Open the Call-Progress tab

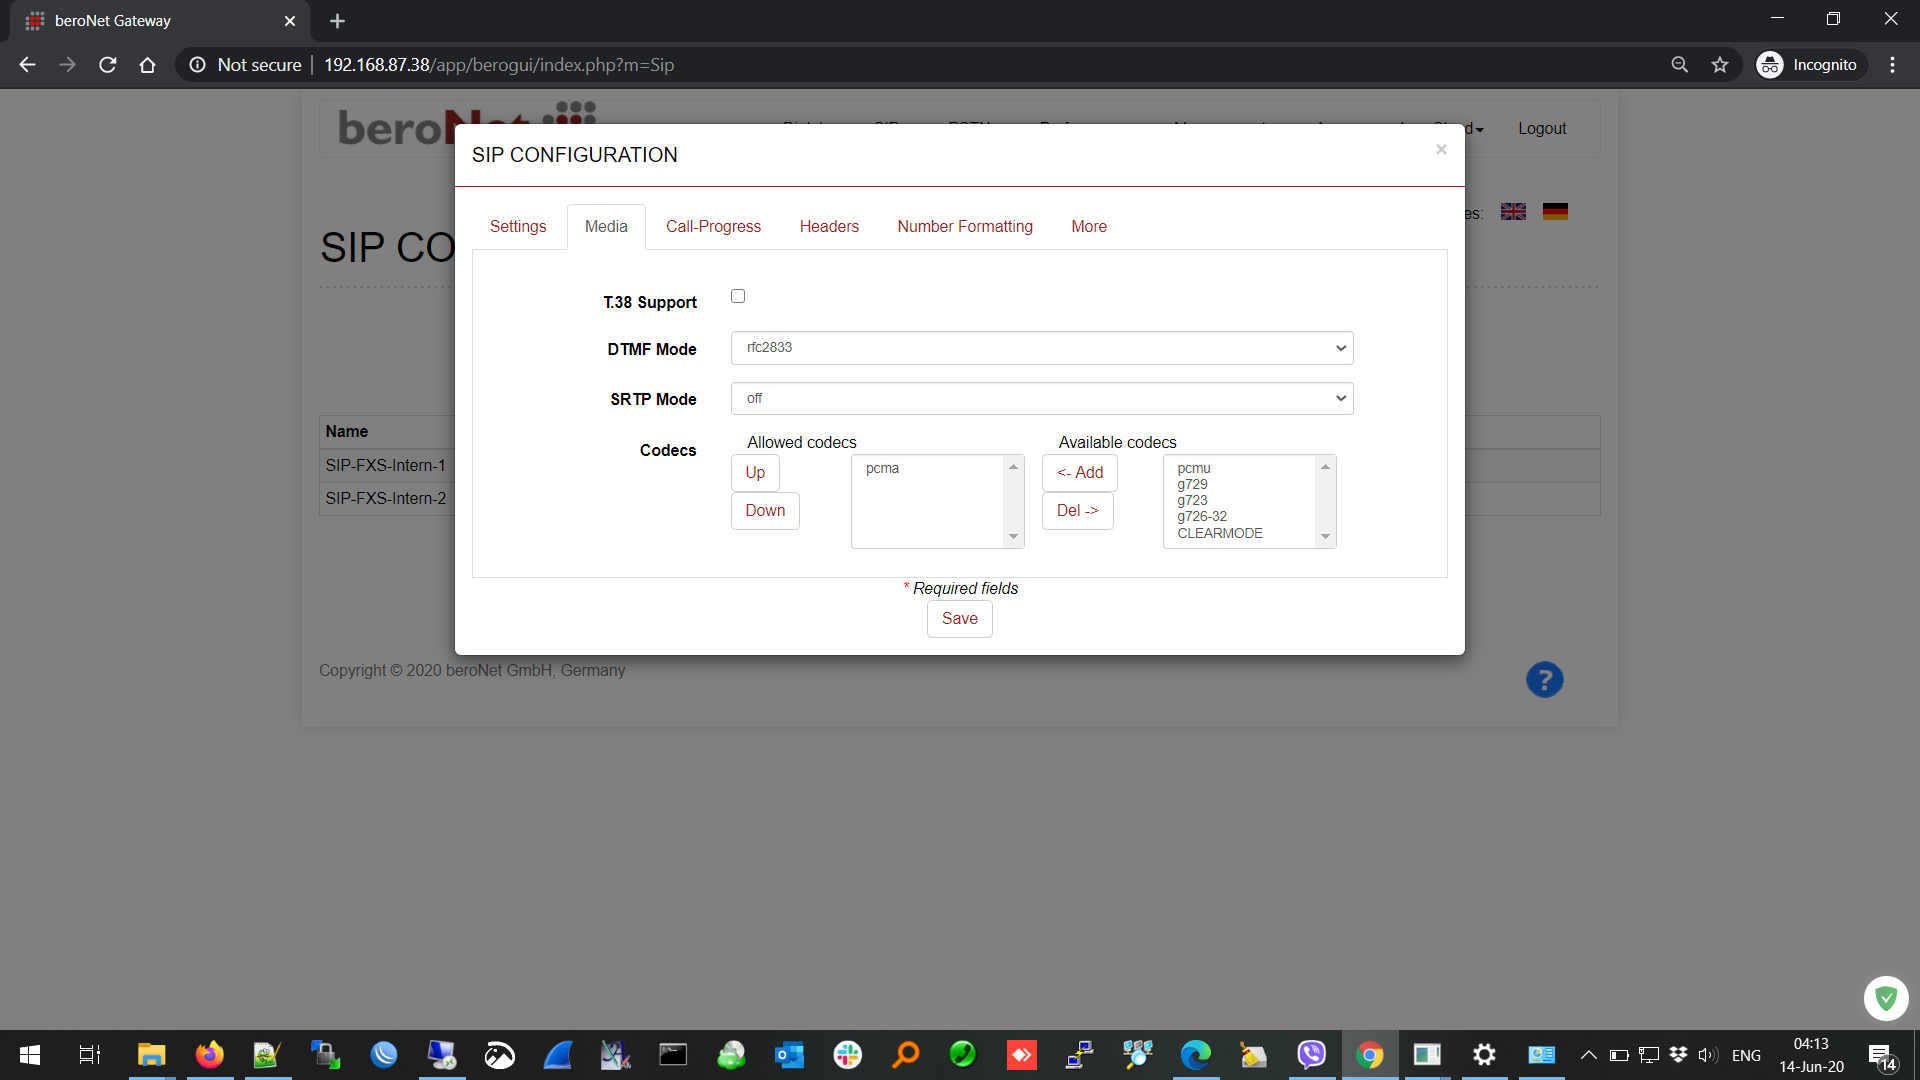click(713, 227)
